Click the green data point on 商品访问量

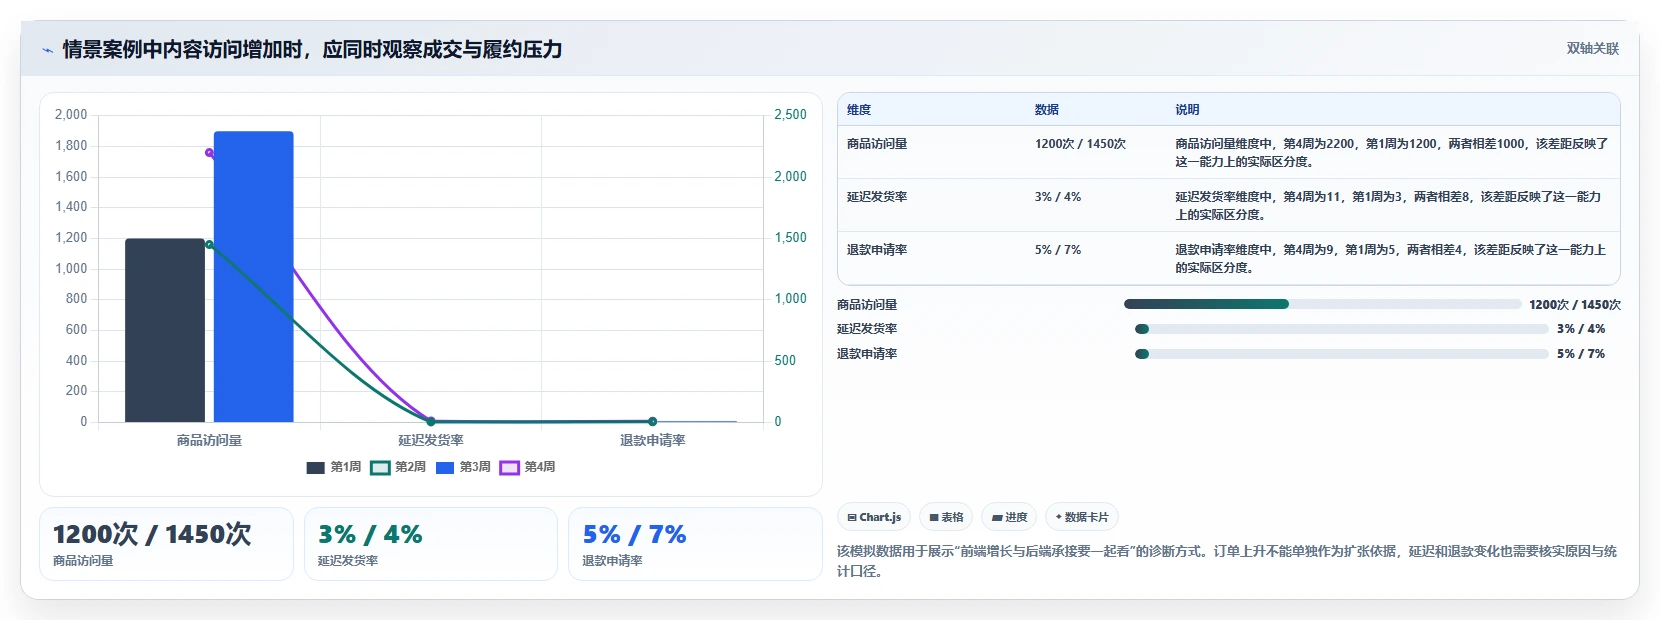click(209, 244)
